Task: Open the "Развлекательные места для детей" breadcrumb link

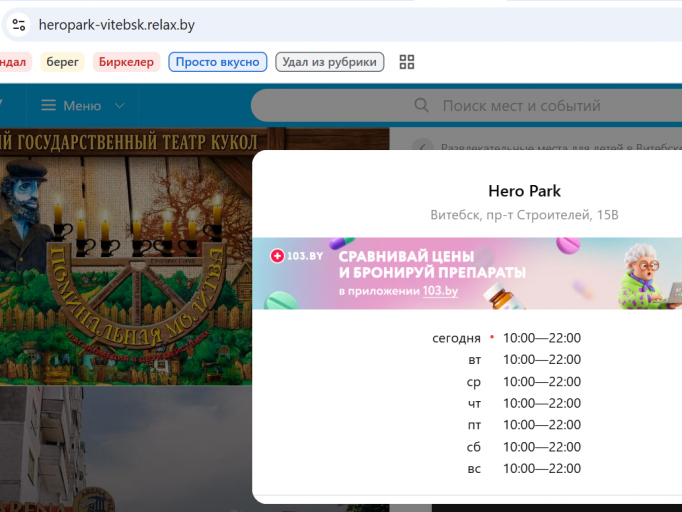Action: click(x=561, y=147)
